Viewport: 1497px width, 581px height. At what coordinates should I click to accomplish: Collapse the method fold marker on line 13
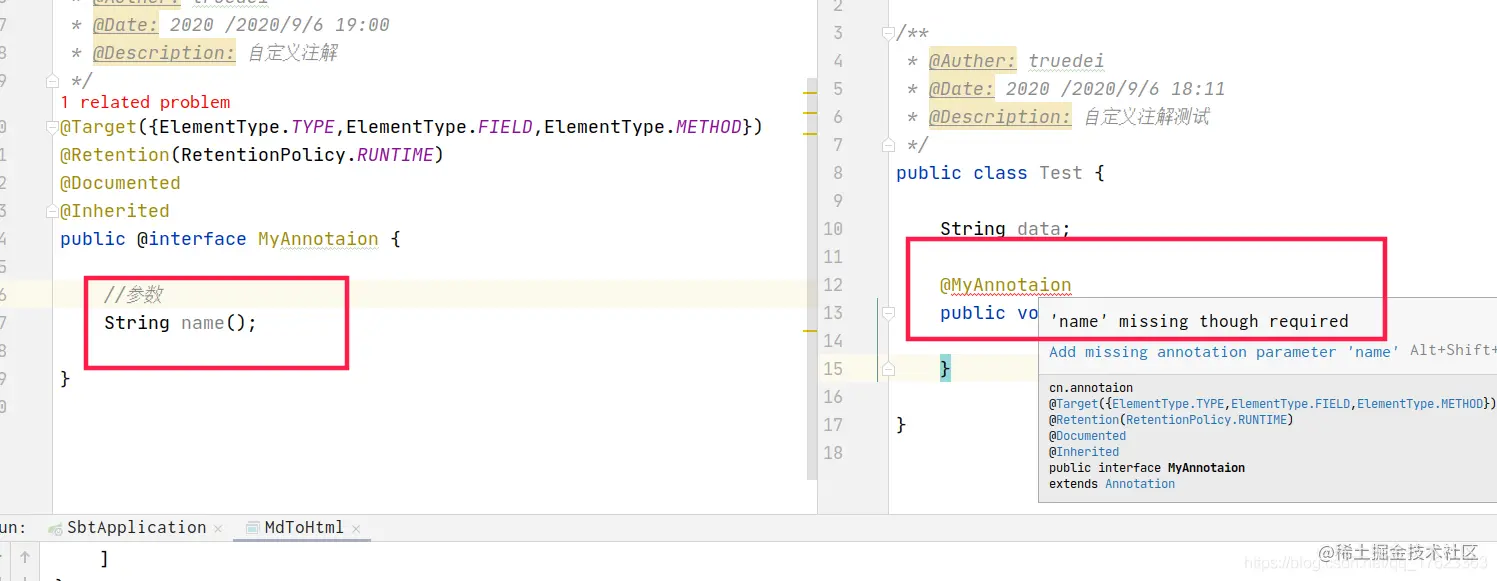887,313
